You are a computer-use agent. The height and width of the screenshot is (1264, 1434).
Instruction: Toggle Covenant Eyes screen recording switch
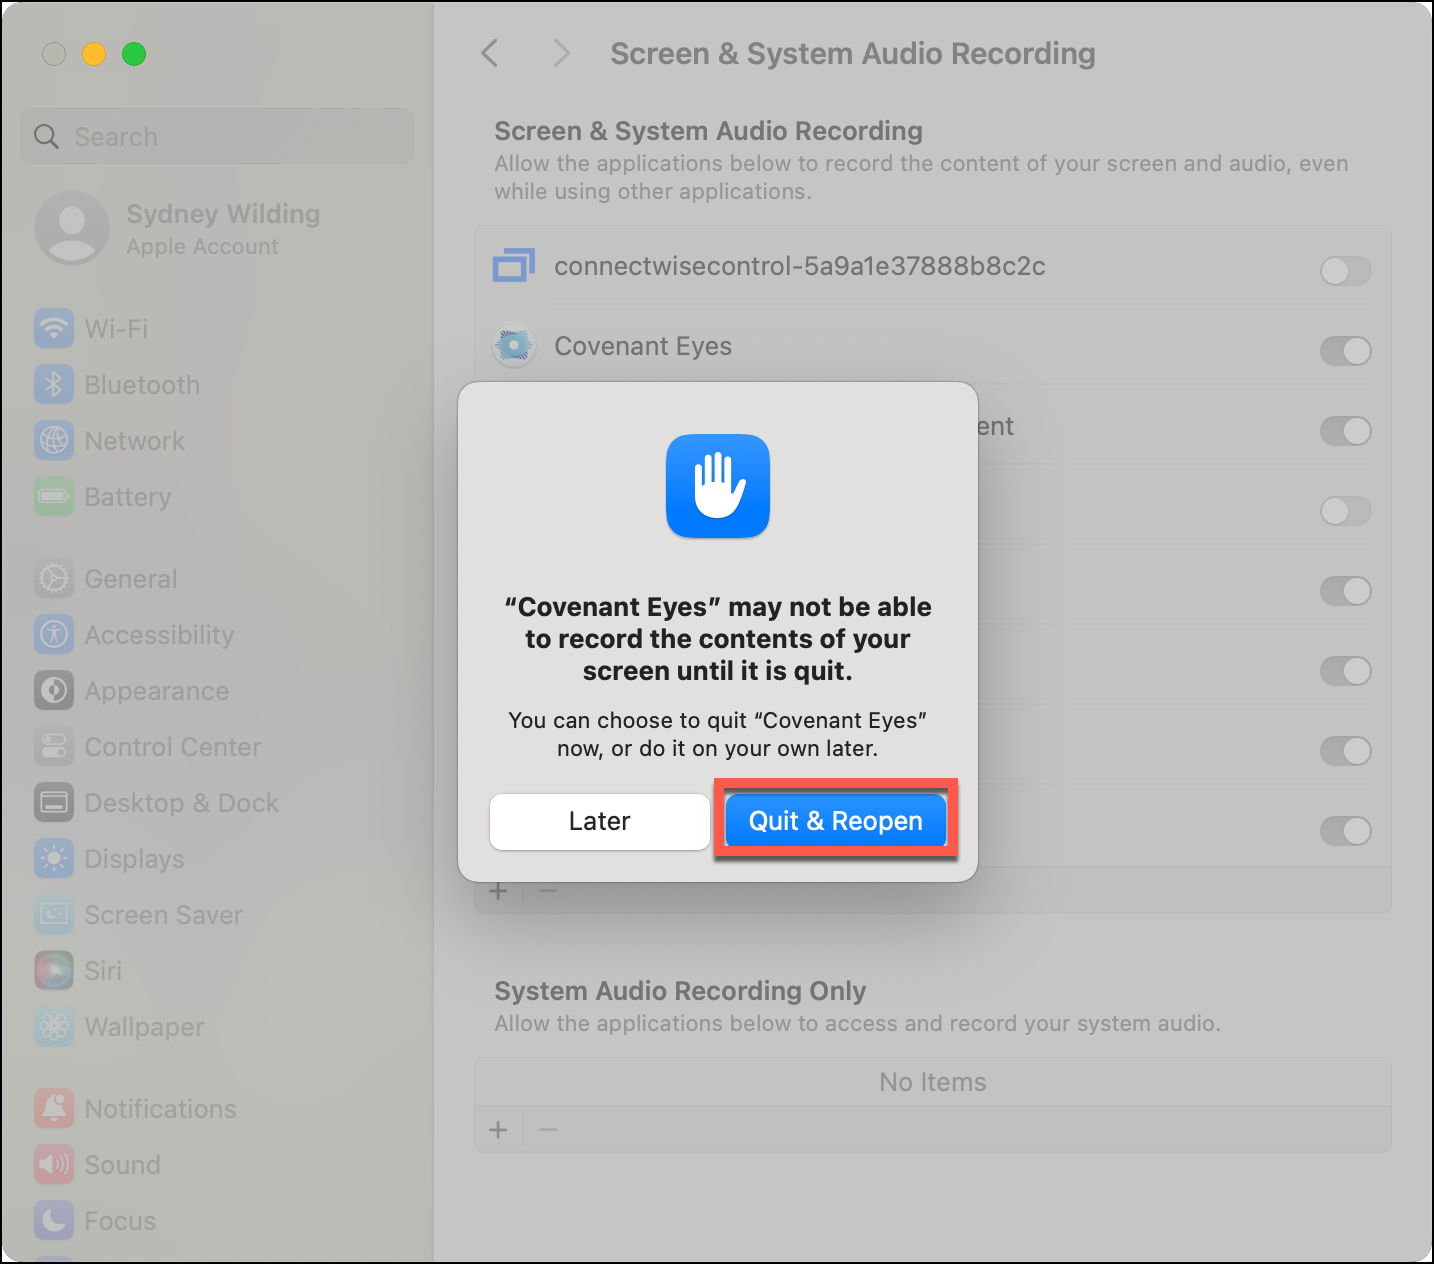click(1345, 350)
